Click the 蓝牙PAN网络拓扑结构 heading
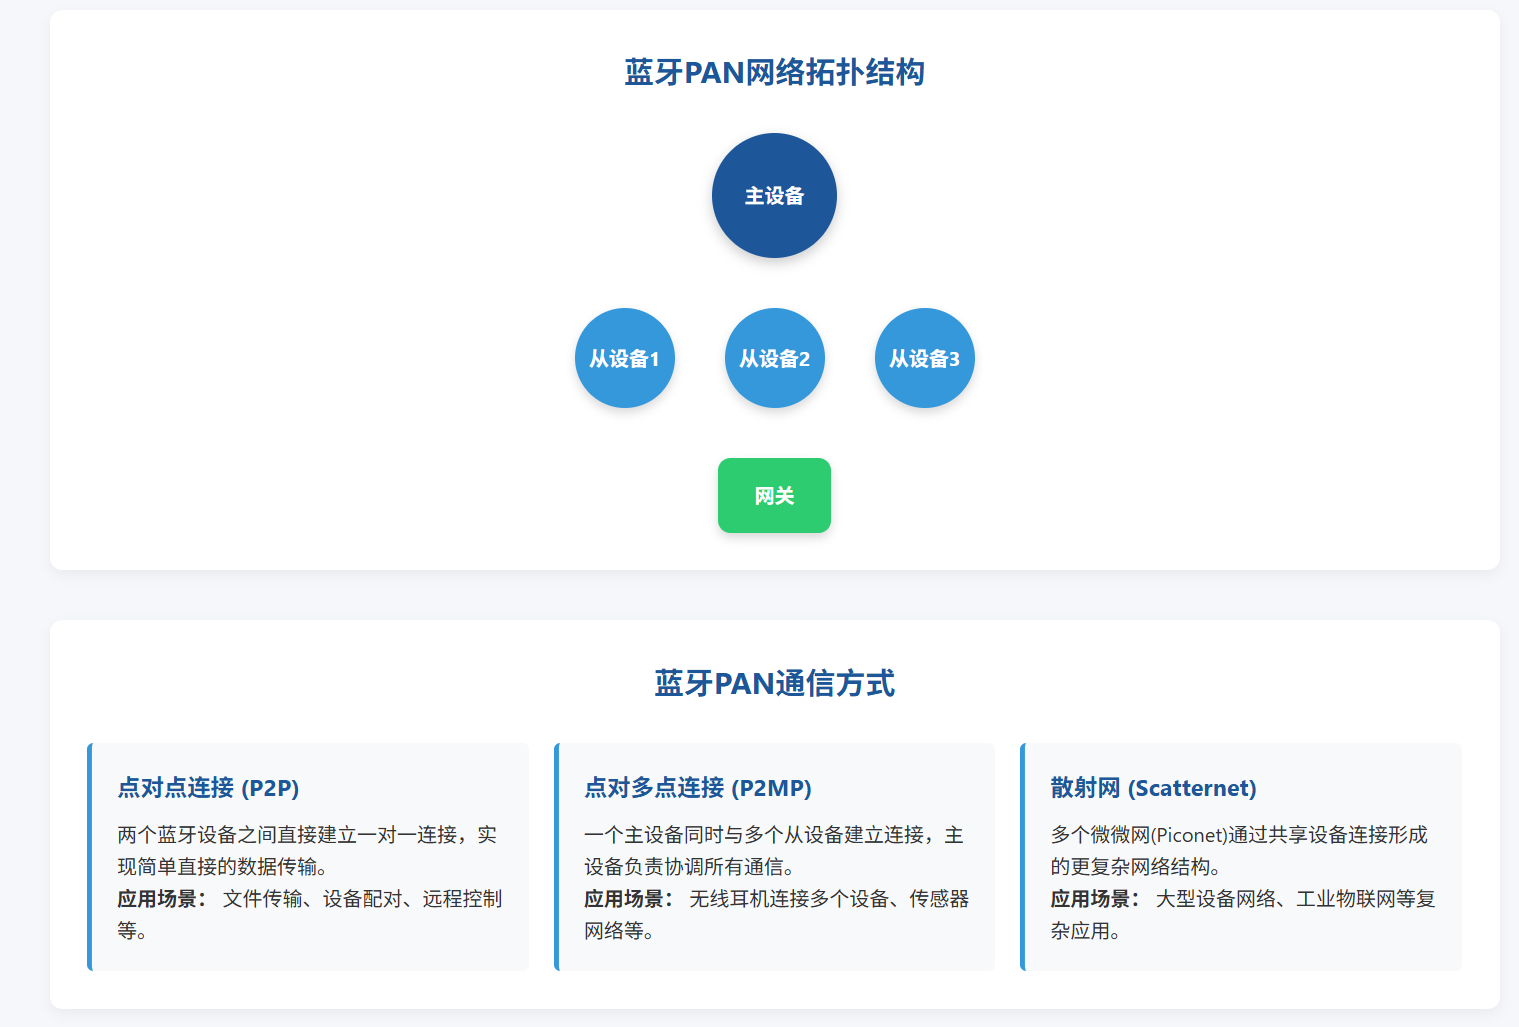The width and height of the screenshot is (1519, 1027). point(774,72)
